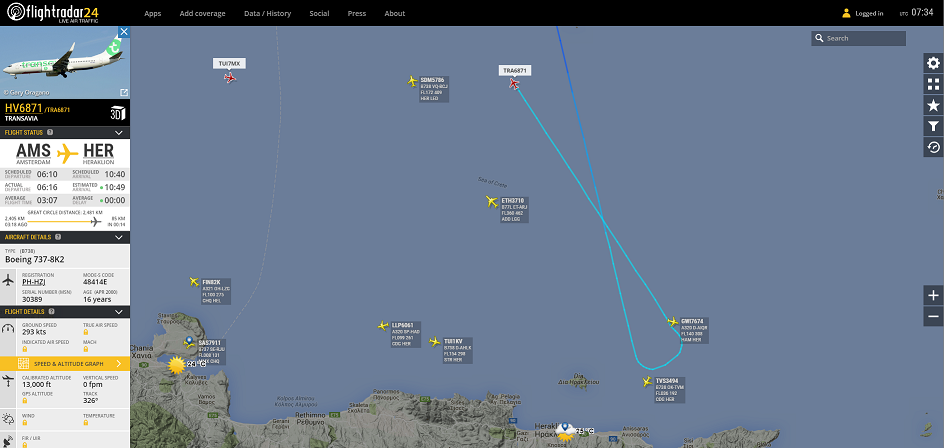Zoom in the map with plus button
The height and width of the screenshot is (448, 944).
click(x=933, y=296)
